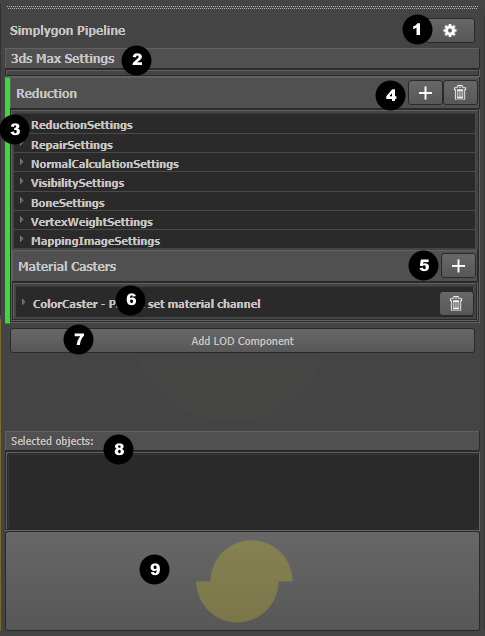
Task: Click inside the selected objects list box
Action: (x=242, y=491)
